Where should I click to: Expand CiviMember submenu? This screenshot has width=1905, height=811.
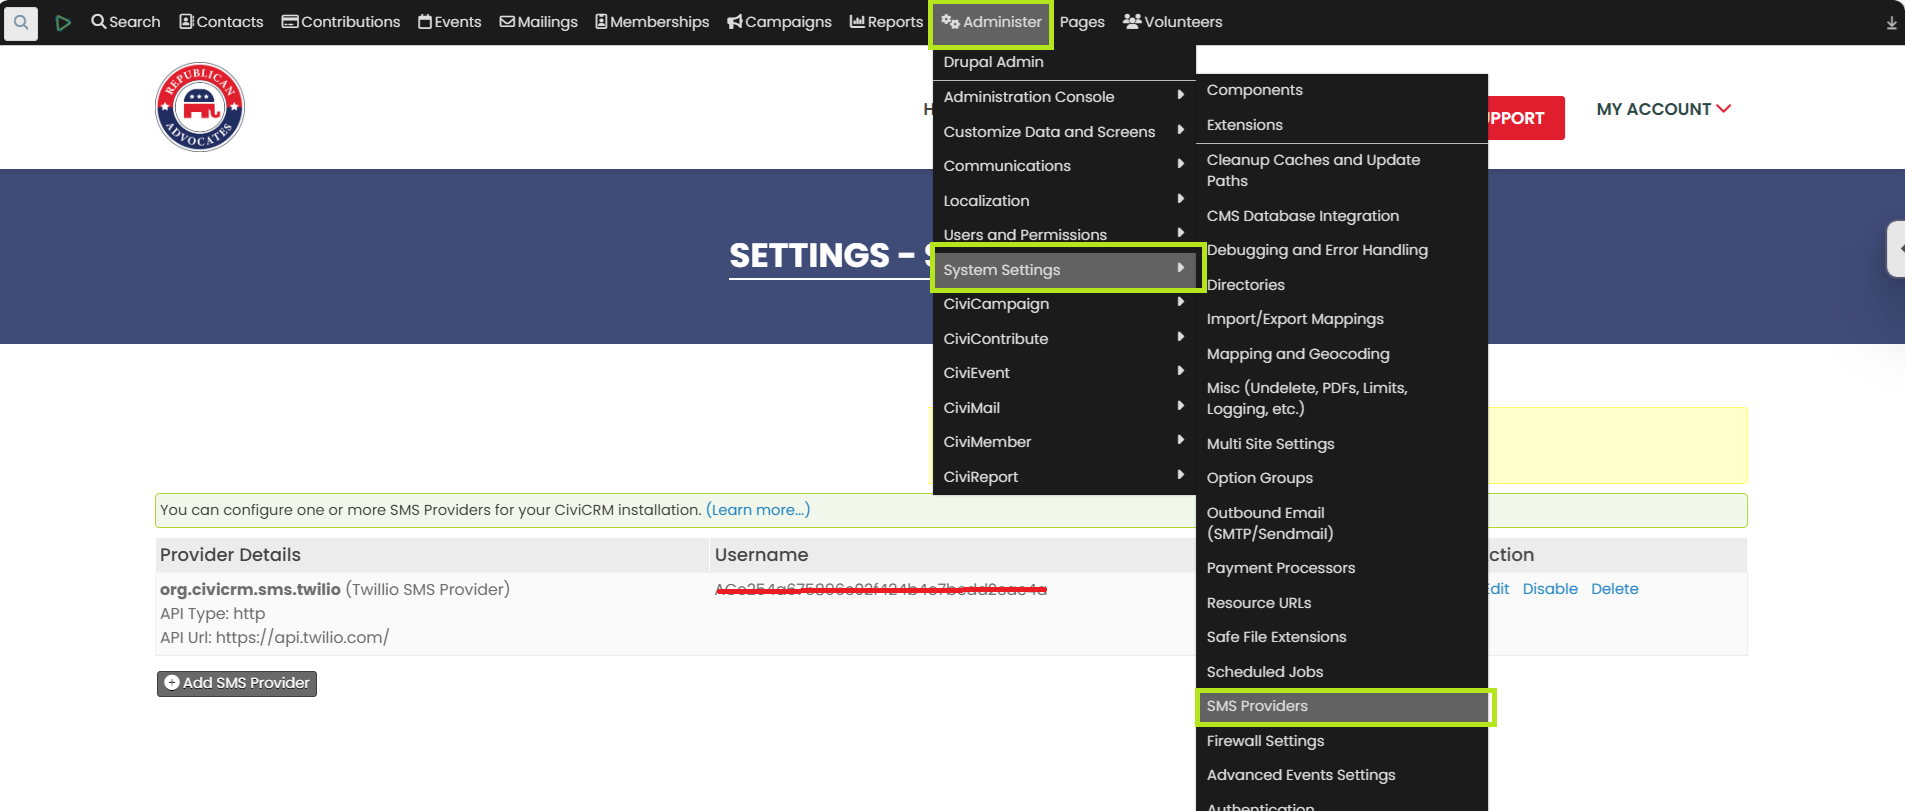pos(1064,442)
